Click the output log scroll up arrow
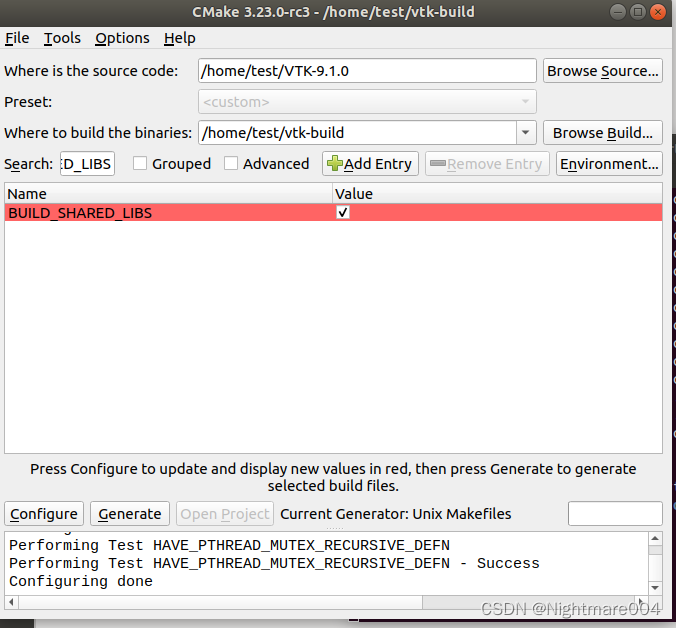 click(x=655, y=538)
